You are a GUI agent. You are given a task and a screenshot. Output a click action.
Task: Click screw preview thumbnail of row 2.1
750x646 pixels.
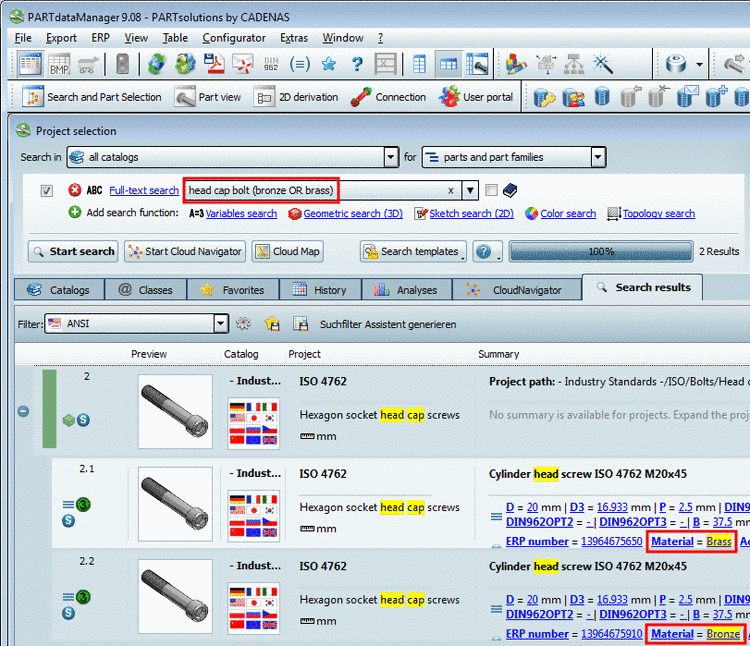click(x=175, y=504)
